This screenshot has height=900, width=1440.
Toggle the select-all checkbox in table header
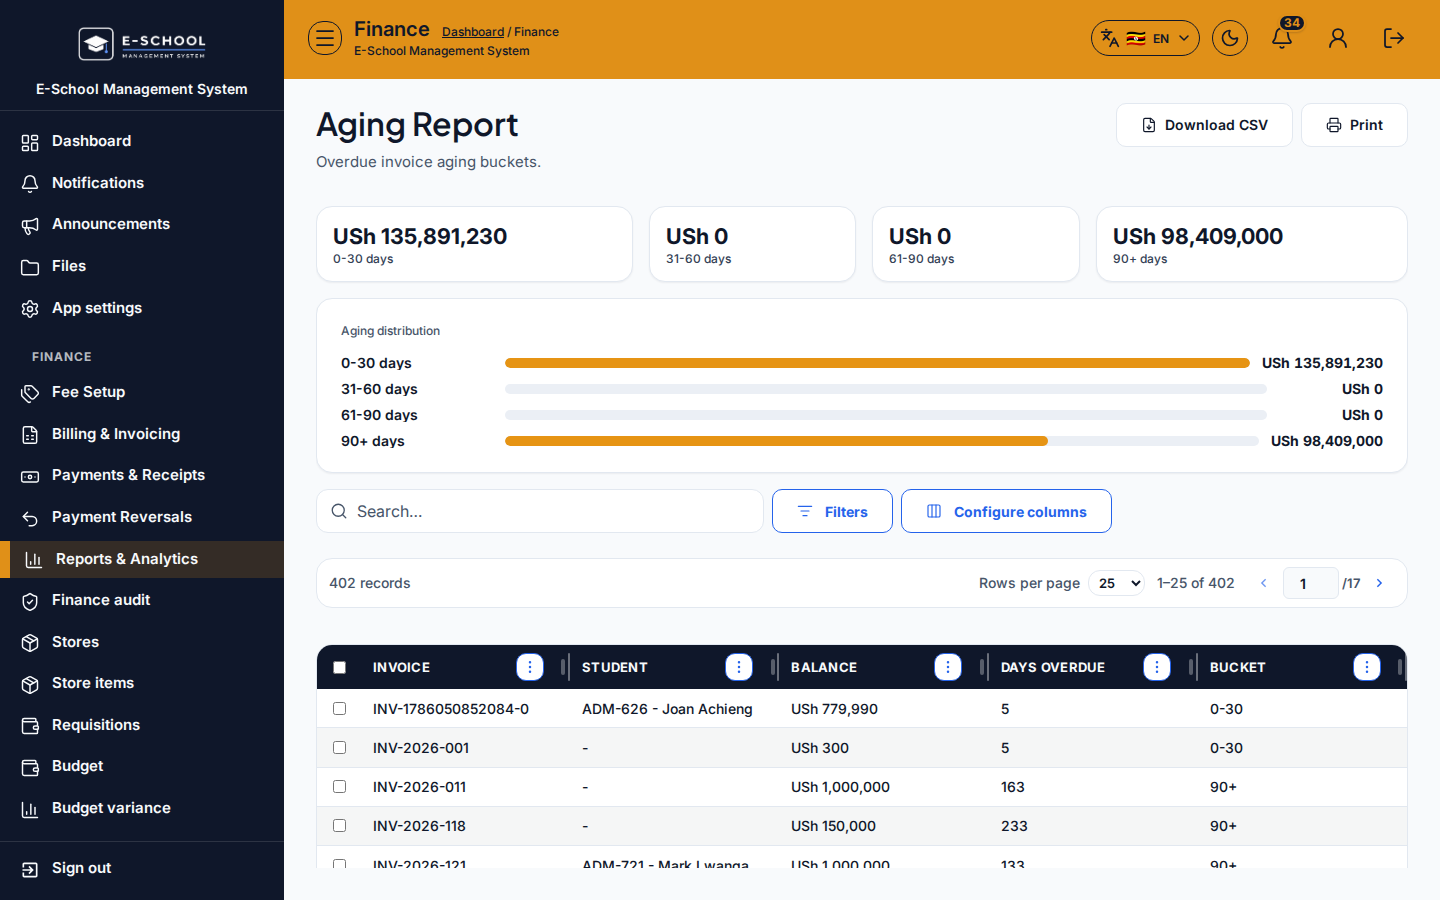(340, 667)
